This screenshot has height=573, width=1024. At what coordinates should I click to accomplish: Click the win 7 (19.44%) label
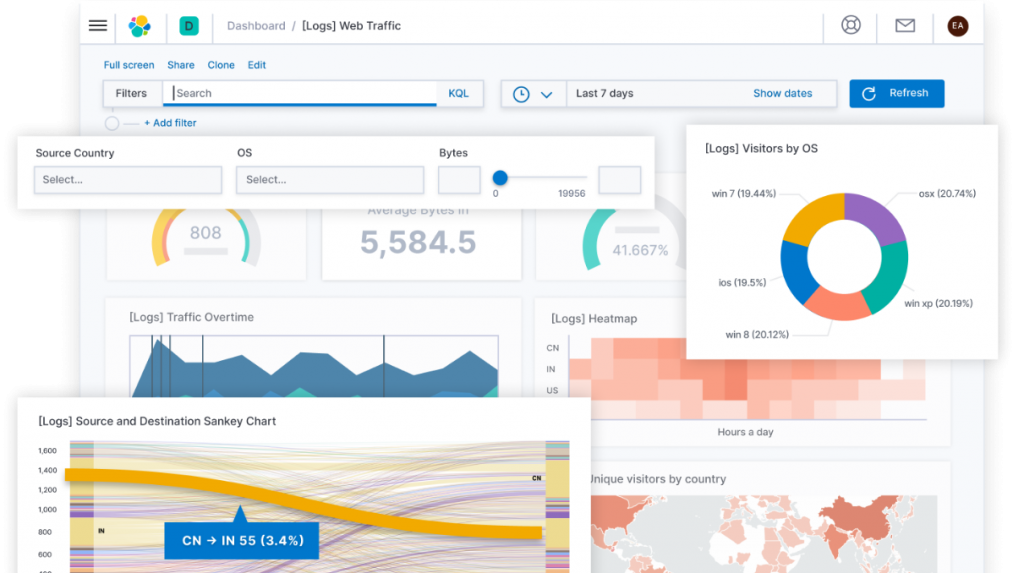[744, 193]
